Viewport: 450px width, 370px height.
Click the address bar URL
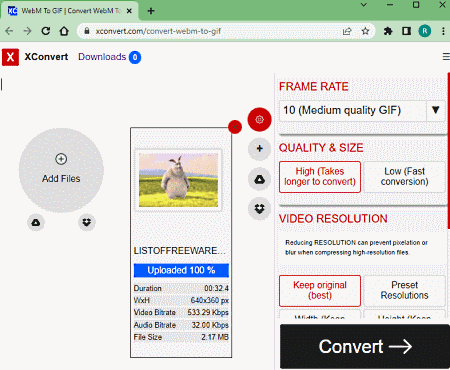[158, 31]
